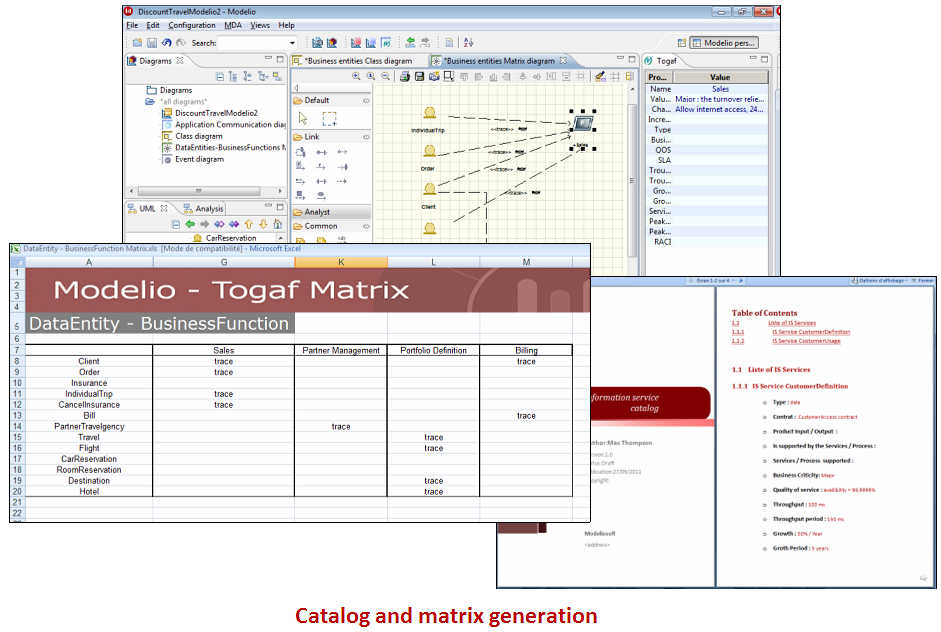This screenshot has width=941, height=632.
Task: Click the collapse all icon in Diagrams panel
Action: 220,76
